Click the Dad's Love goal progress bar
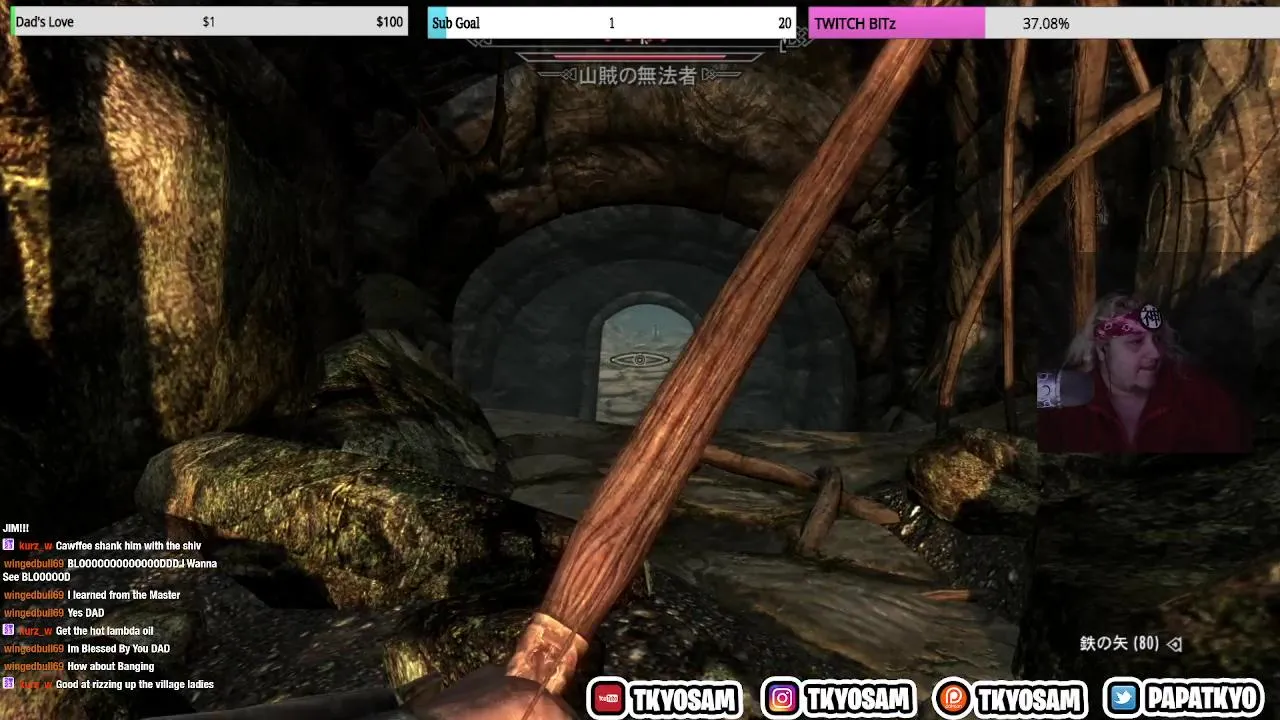 [209, 22]
